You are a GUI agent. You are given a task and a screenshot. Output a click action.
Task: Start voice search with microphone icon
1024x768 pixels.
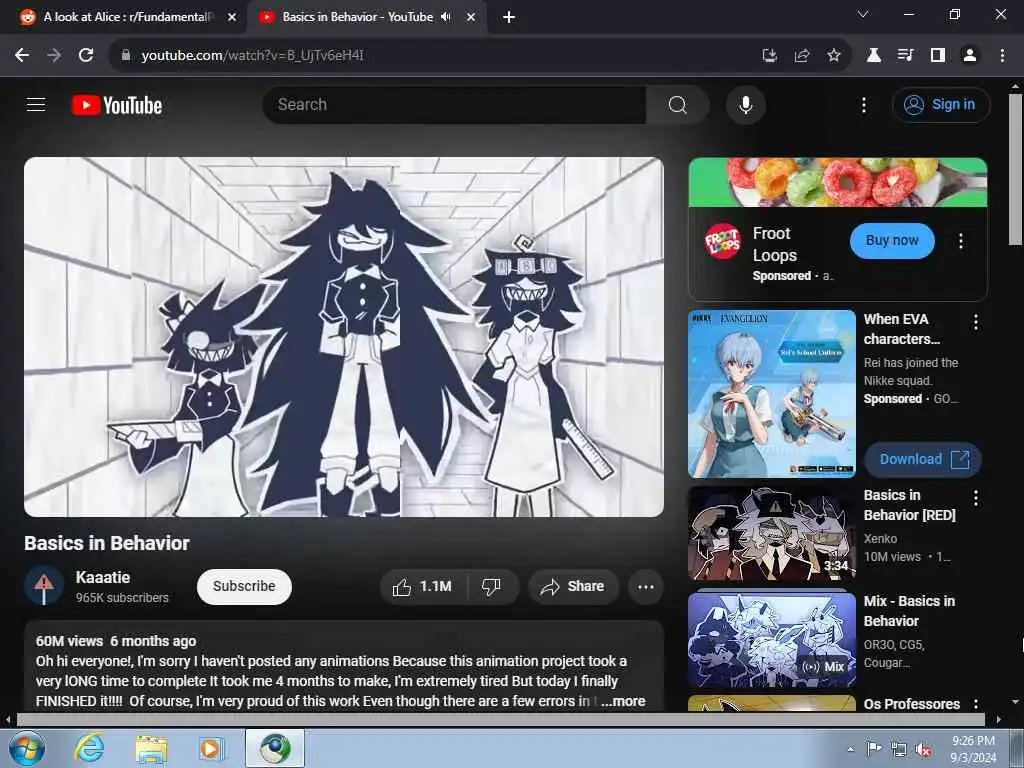pos(745,104)
